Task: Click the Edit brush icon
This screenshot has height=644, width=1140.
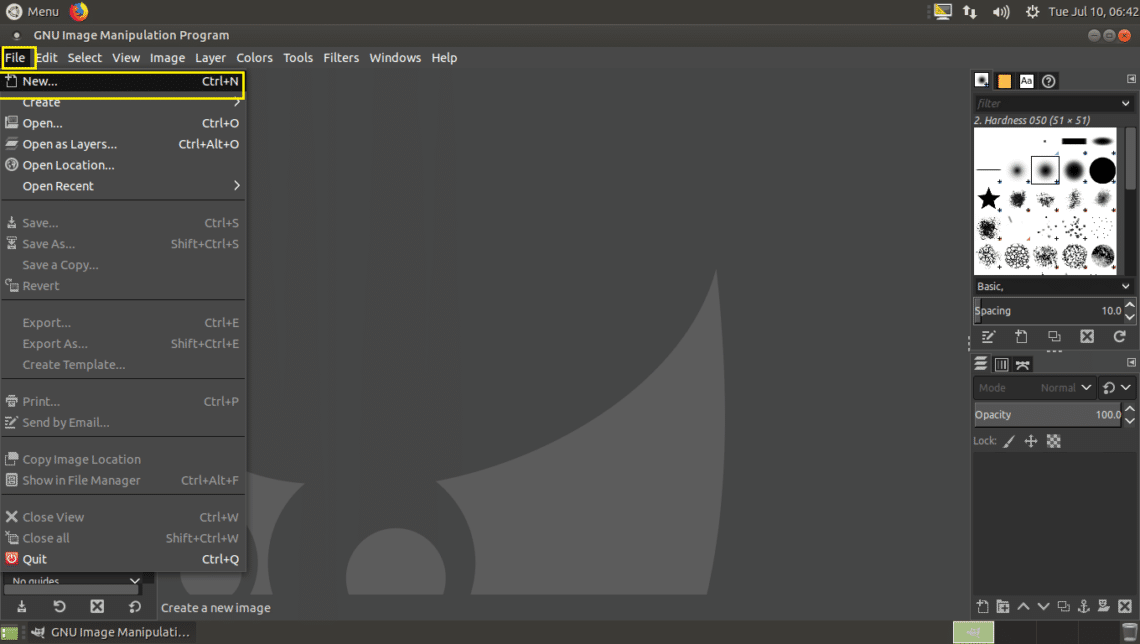Action: tap(988, 337)
